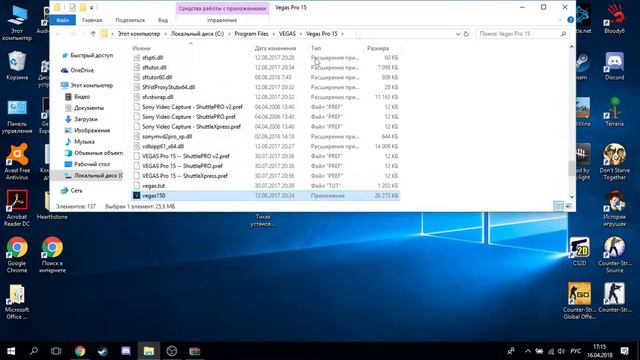Sort by the Размер column header
640x360 pixels.
(x=378, y=48)
